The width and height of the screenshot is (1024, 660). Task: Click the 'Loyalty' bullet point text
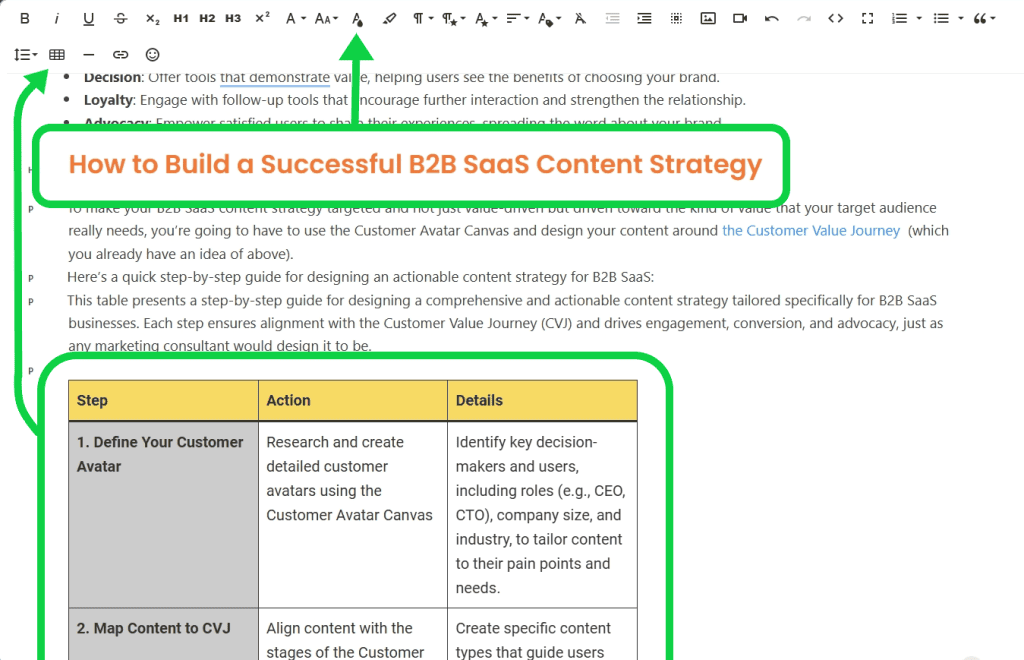(414, 100)
